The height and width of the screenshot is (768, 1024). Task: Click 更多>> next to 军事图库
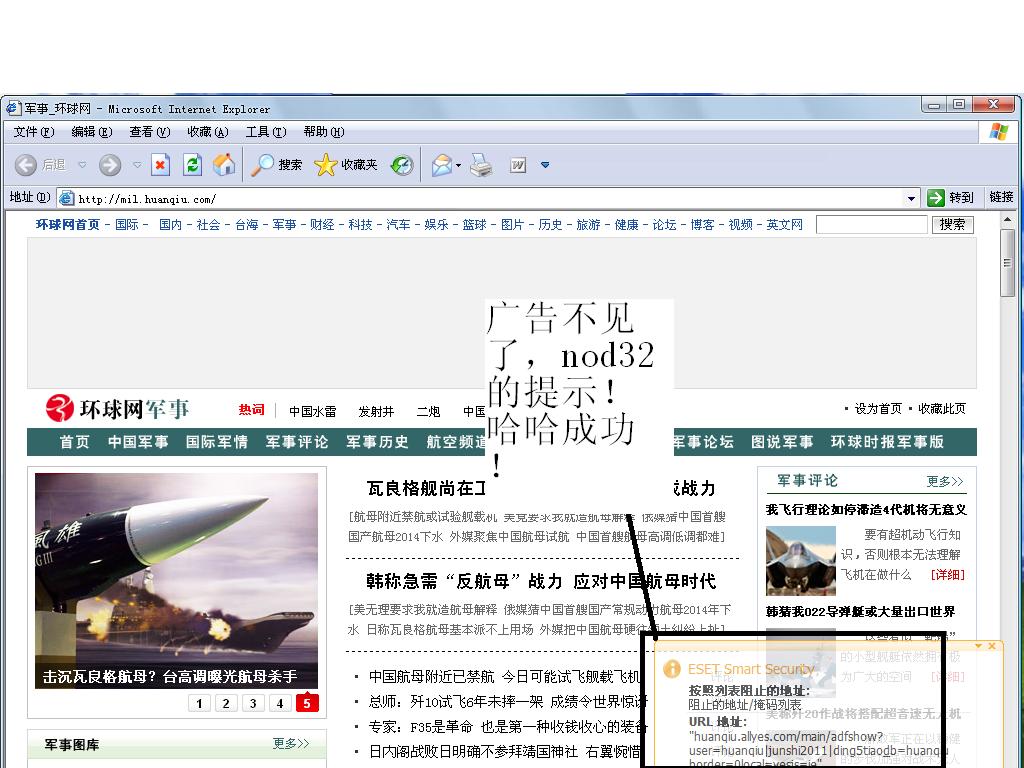pyautogui.click(x=291, y=744)
